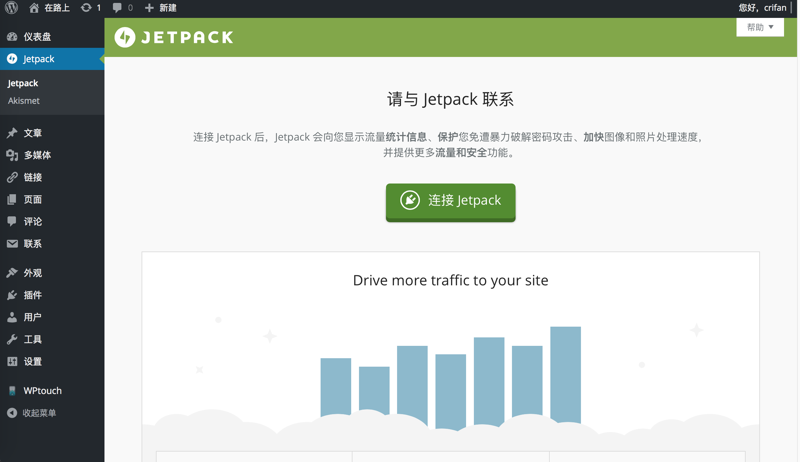Click the paintbrush icon beside '外观'
This screenshot has width=800, height=462.
click(12, 273)
